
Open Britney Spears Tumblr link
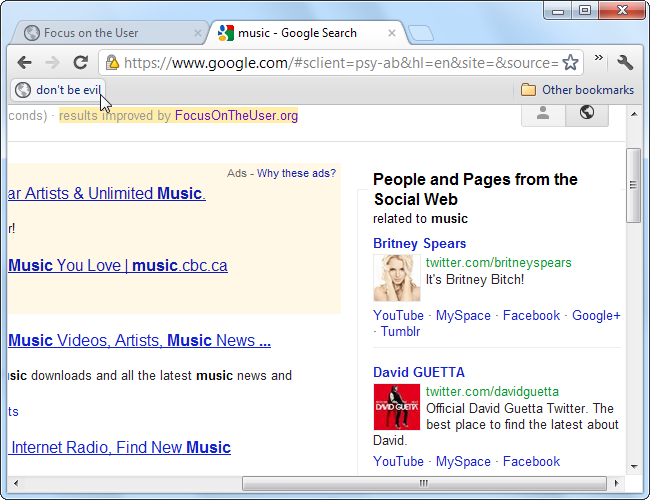pyautogui.click(x=400, y=332)
